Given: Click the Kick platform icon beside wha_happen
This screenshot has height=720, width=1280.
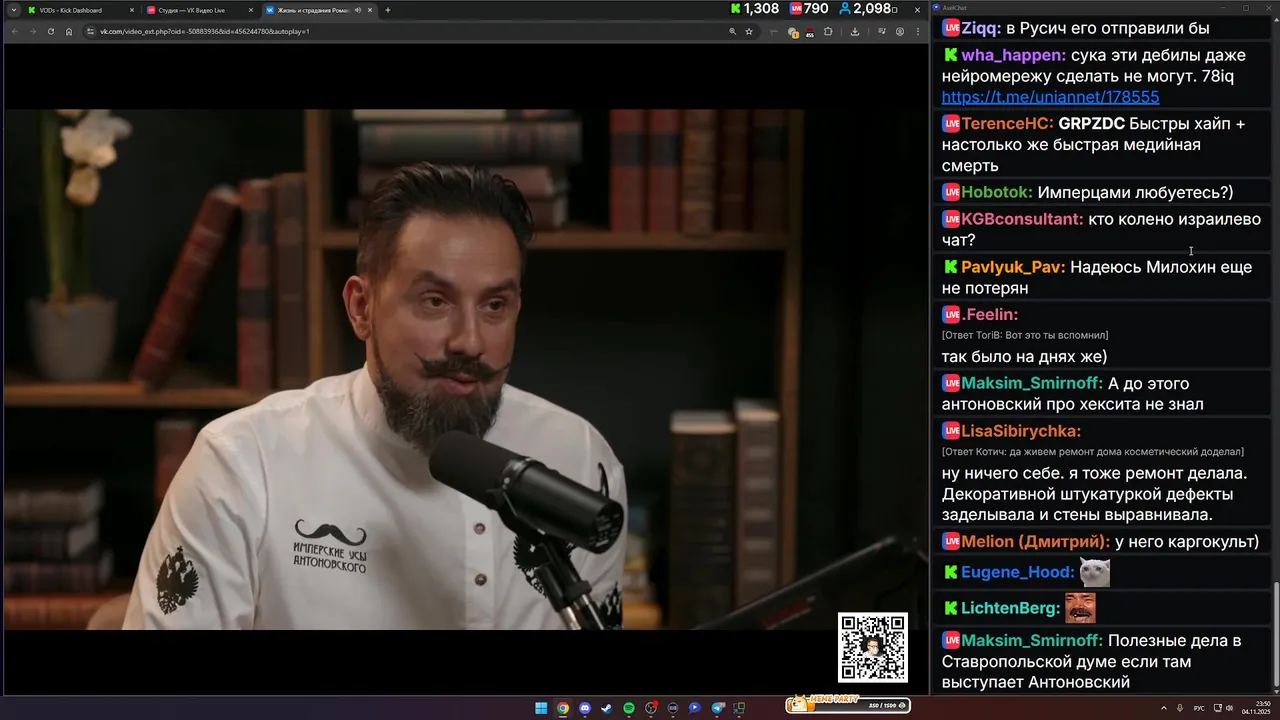Looking at the screenshot, I should point(950,55).
